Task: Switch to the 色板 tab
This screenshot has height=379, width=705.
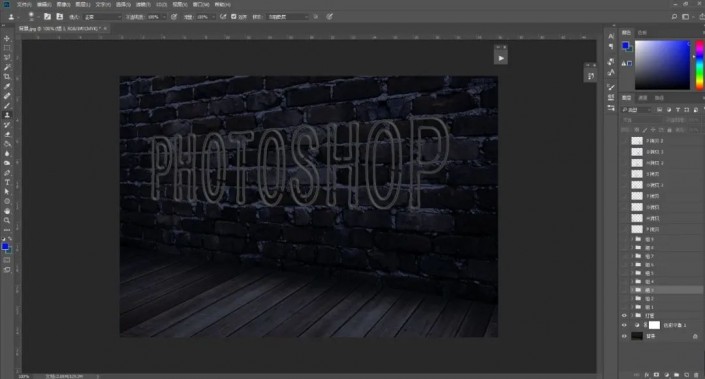Action: (642, 33)
